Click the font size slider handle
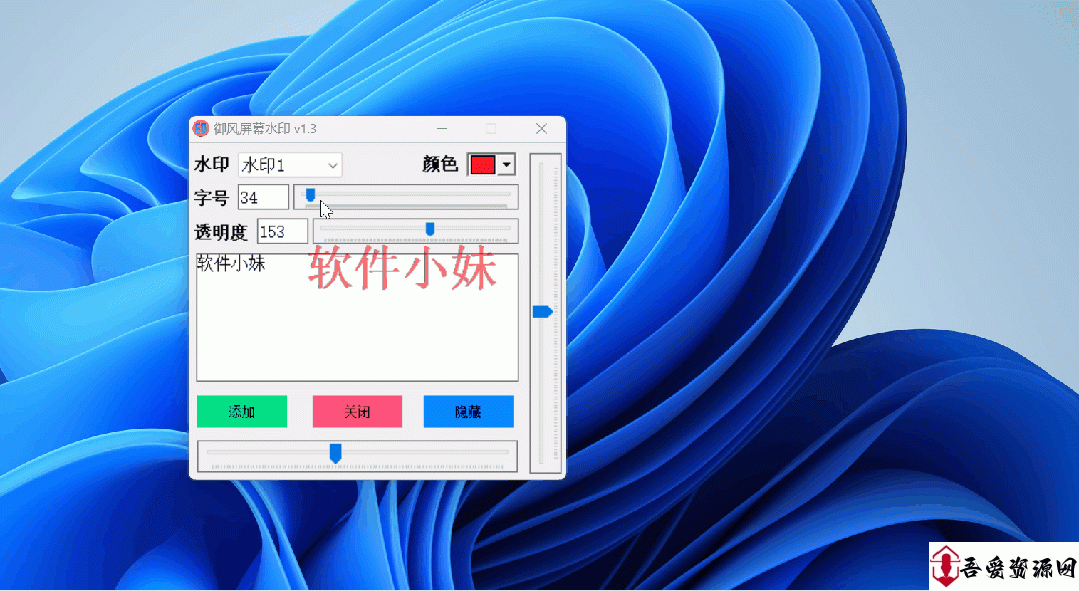Viewport: 1079px width, 591px height. point(310,195)
